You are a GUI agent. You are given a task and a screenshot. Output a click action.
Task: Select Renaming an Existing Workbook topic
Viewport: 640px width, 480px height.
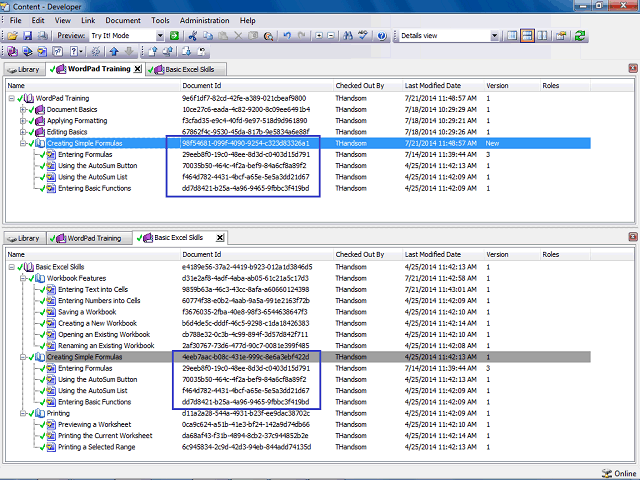pos(107,346)
